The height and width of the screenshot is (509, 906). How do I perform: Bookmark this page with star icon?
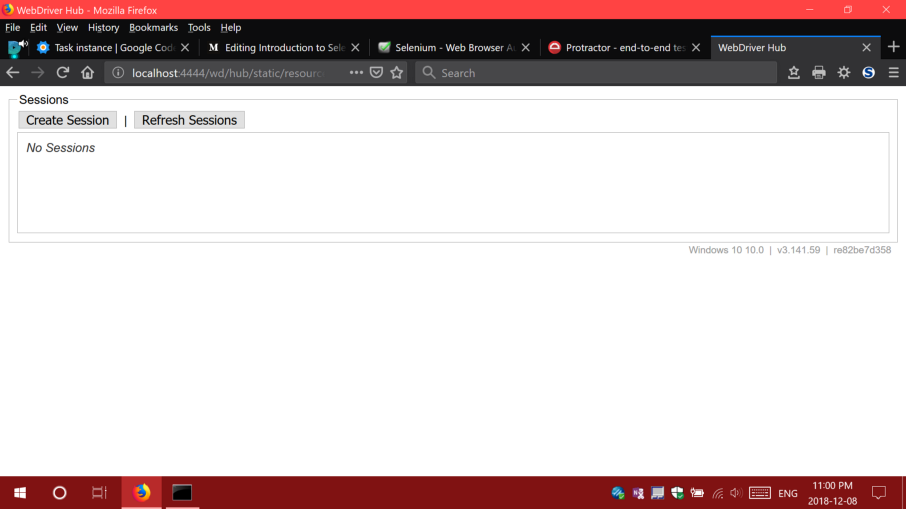point(396,73)
